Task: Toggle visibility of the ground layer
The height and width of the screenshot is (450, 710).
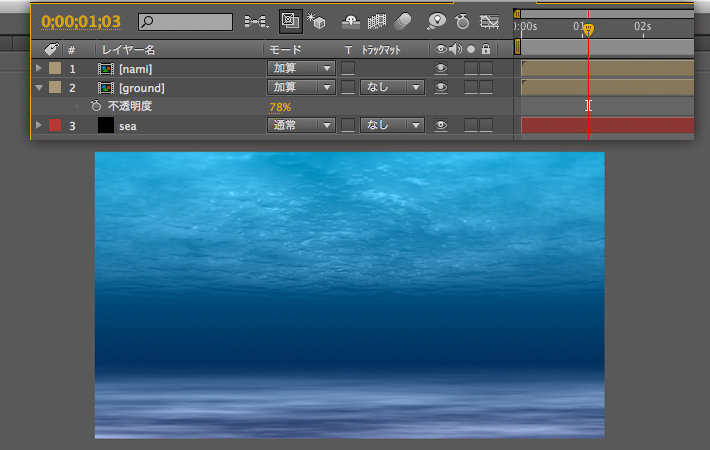Action: 441,88
